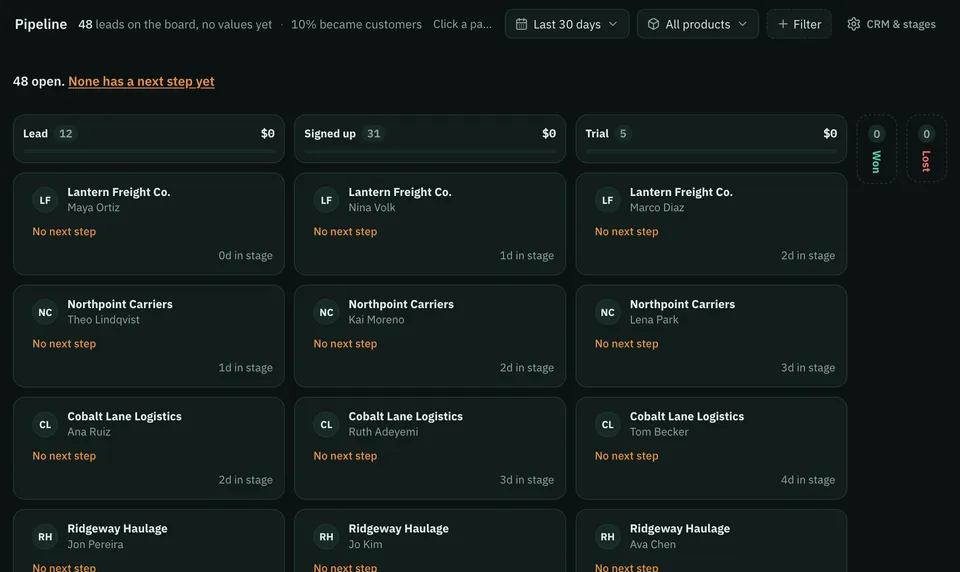The image size is (960, 572).
Task: Open Northpoint Carriers card for Kai Moreno
Action: [x=430, y=336]
